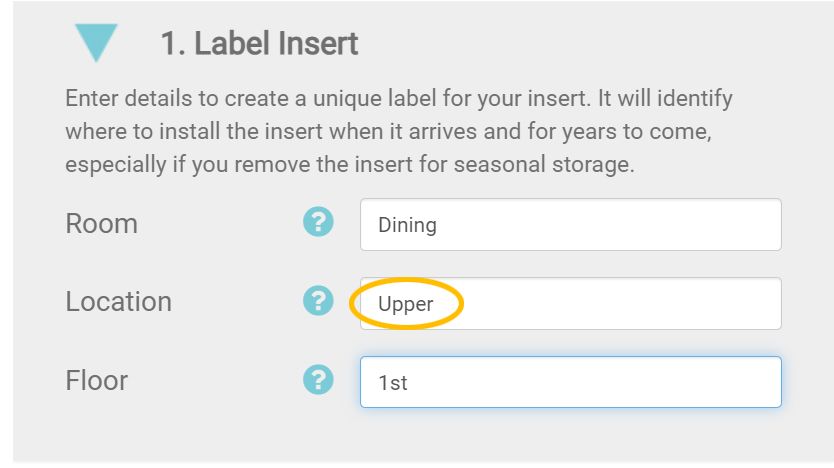Collapse the Label Insert section triangle

pyautogui.click(x=96, y=43)
